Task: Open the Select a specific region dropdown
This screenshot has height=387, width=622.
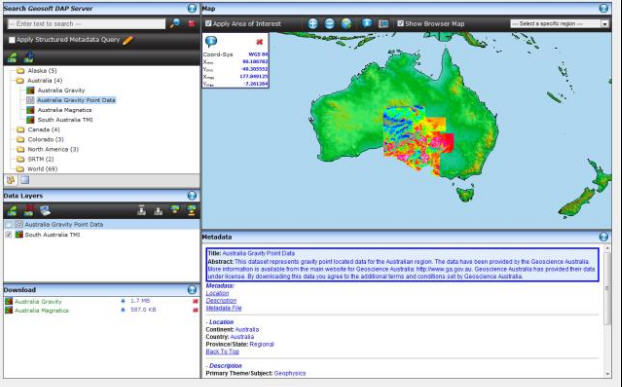Action: pyautogui.click(x=559, y=24)
